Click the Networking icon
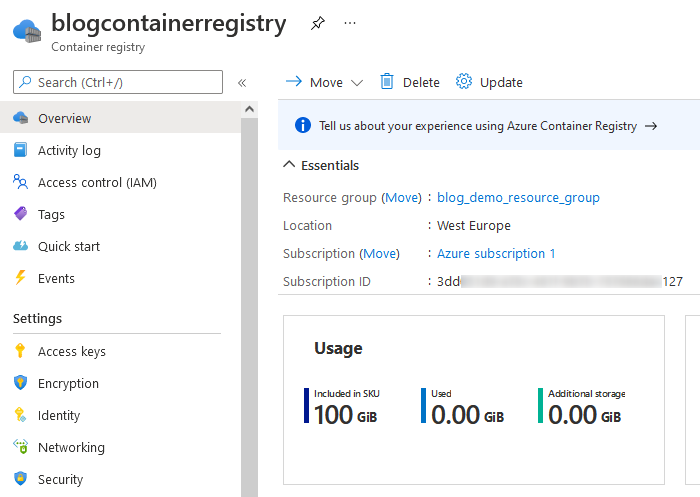 (21, 447)
